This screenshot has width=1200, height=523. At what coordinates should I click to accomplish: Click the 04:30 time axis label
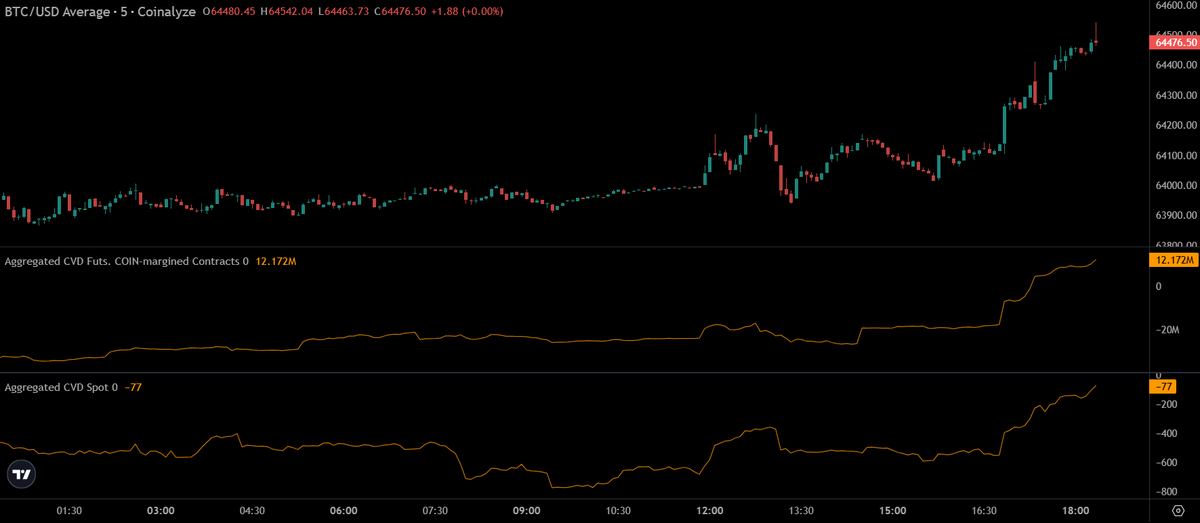click(252, 510)
